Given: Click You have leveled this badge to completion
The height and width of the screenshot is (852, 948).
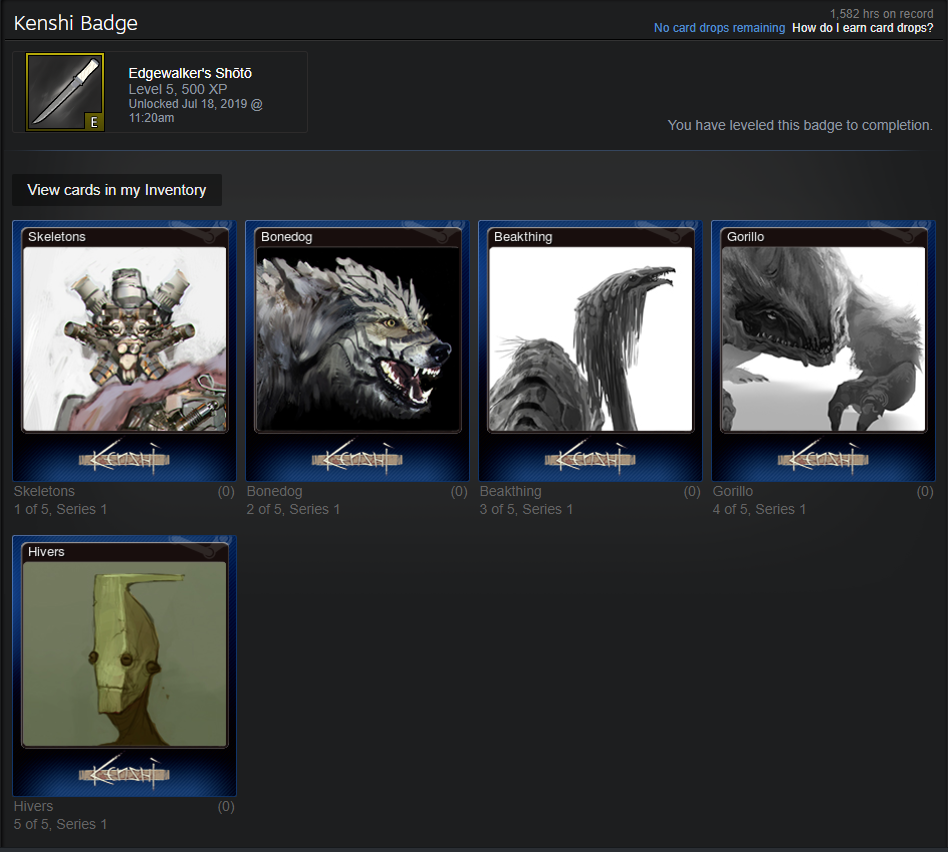Looking at the screenshot, I should [800, 125].
